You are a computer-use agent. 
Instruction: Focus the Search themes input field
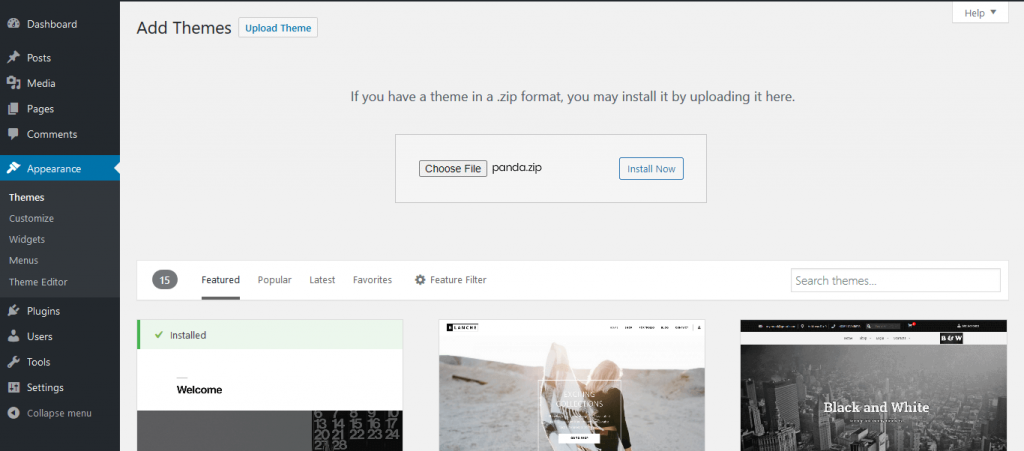pos(895,281)
